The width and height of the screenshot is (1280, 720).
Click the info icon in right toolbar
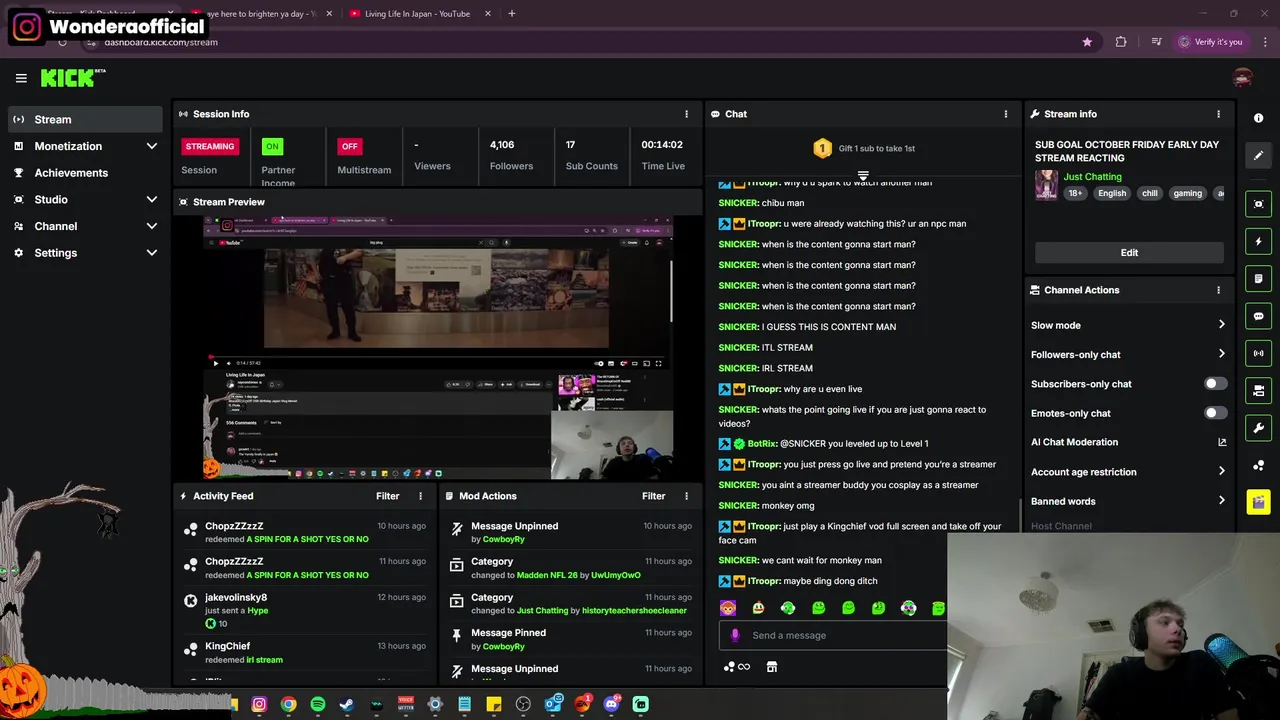pos(1258,118)
